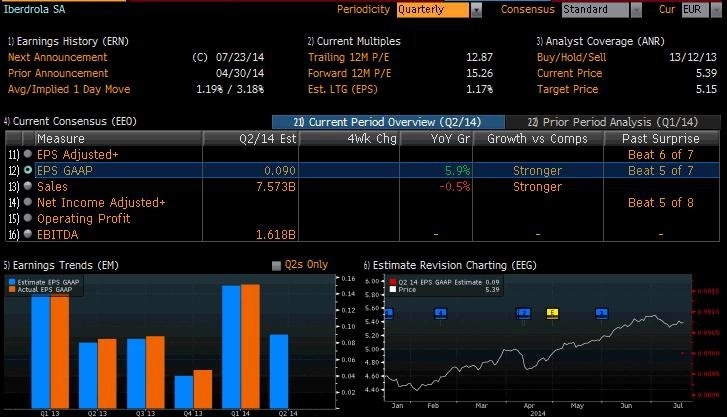Click the Est. LTG (EPS) value 1.17%
727x417 pixels.
click(x=479, y=89)
